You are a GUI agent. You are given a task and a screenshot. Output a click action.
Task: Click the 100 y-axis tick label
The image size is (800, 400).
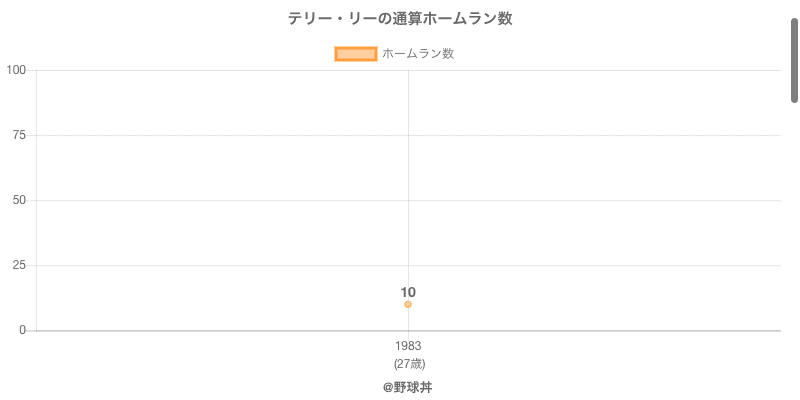coord(16,70)
